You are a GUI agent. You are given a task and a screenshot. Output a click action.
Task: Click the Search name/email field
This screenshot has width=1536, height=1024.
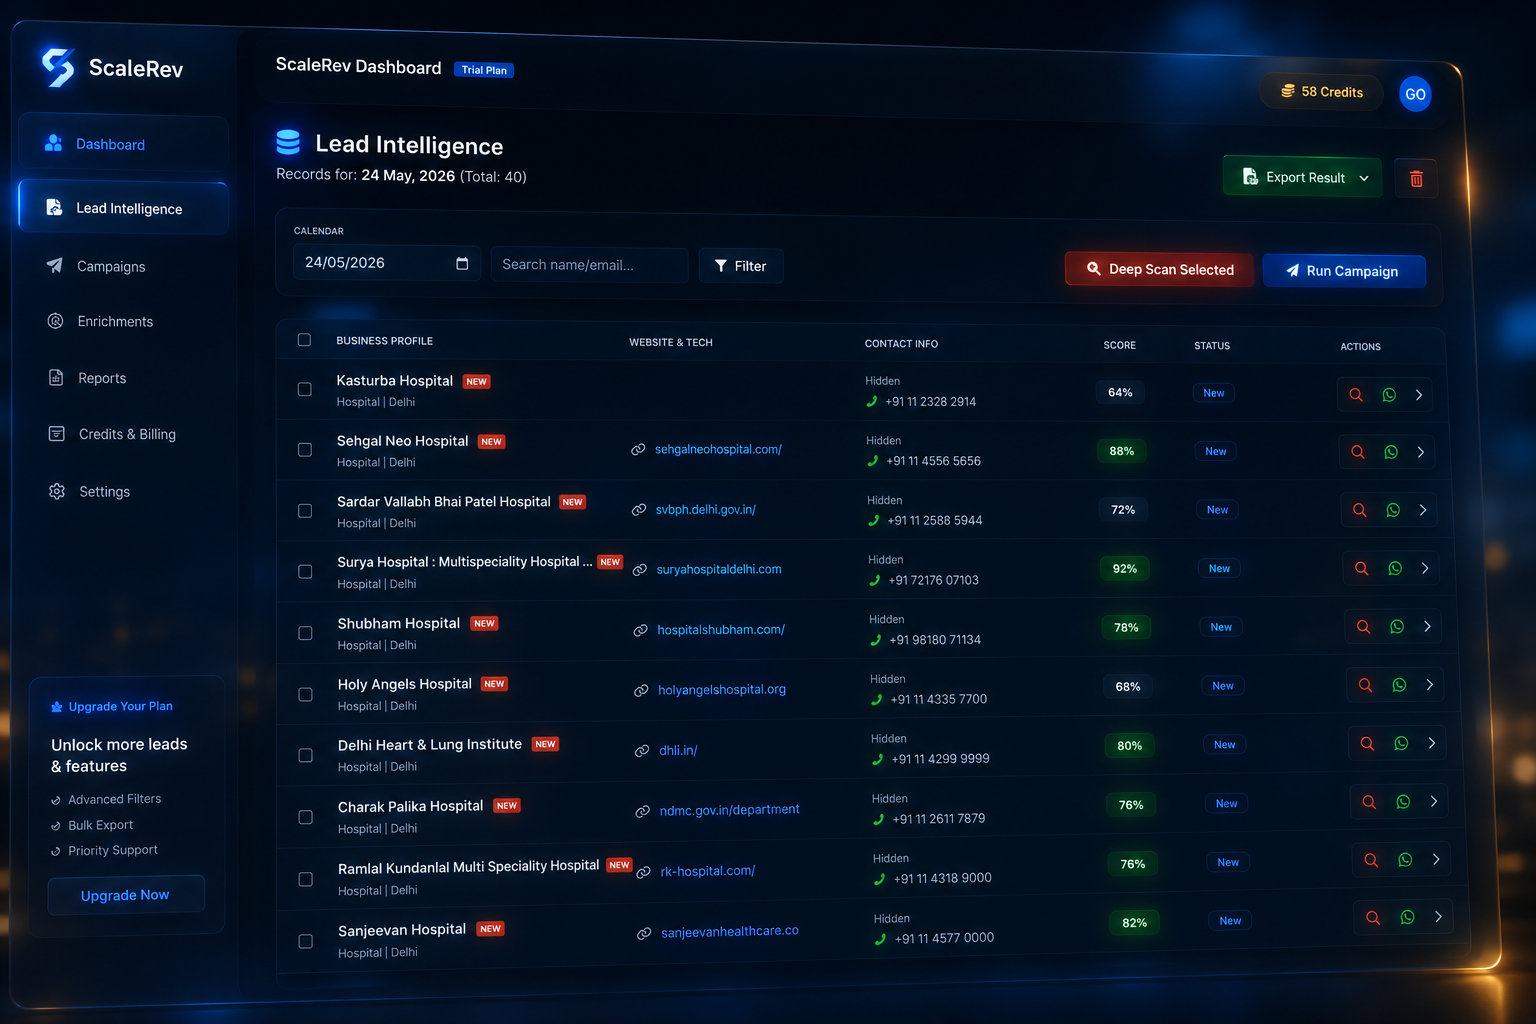pos(589,265)
